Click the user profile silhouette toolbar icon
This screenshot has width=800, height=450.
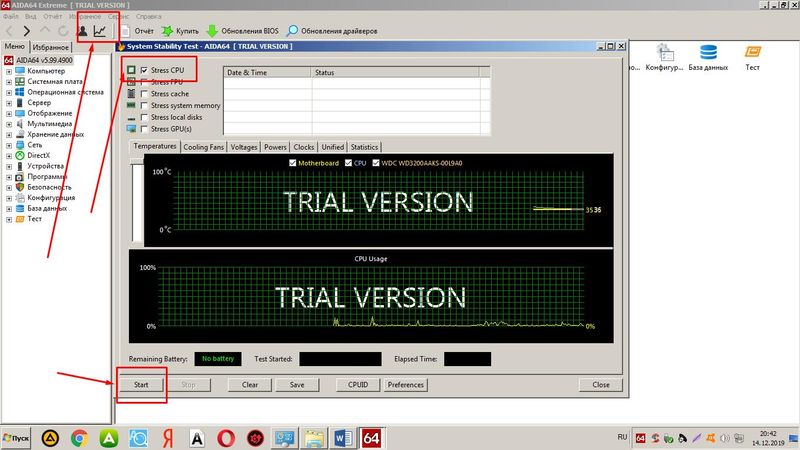tap(83, 31)
